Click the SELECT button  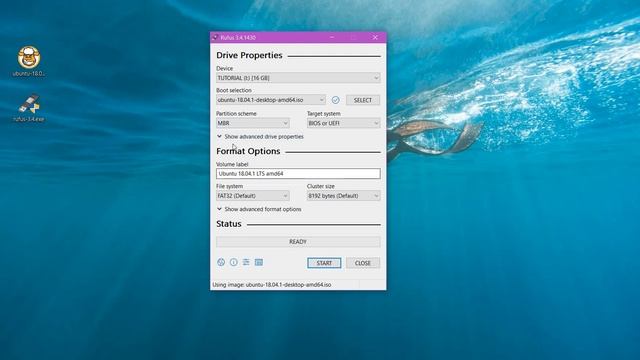(x=363, y=100)
